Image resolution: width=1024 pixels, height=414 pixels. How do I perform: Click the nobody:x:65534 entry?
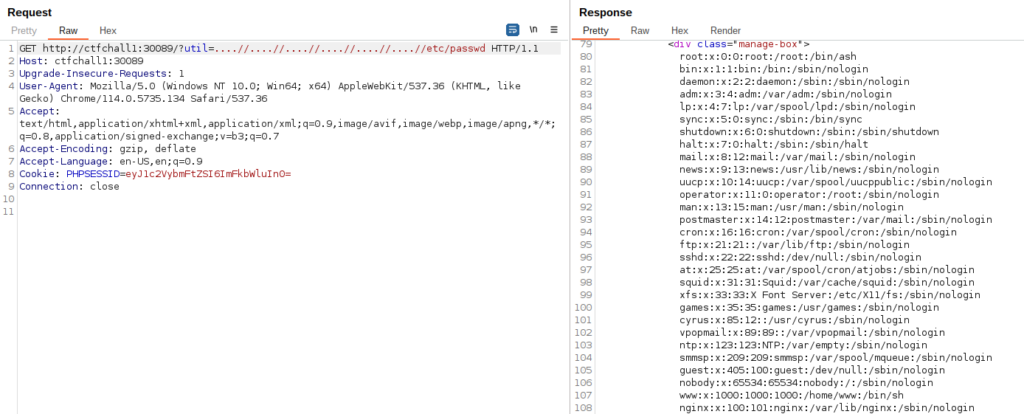coord(806,382)
